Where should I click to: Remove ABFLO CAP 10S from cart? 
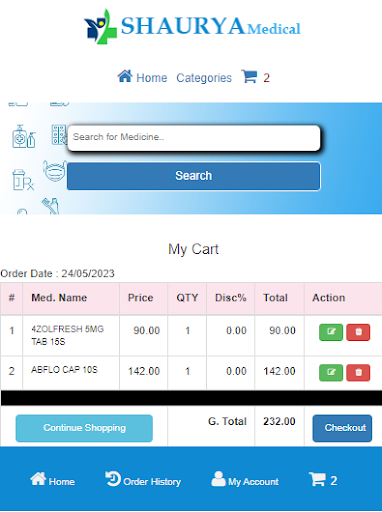tap(358, 372)
